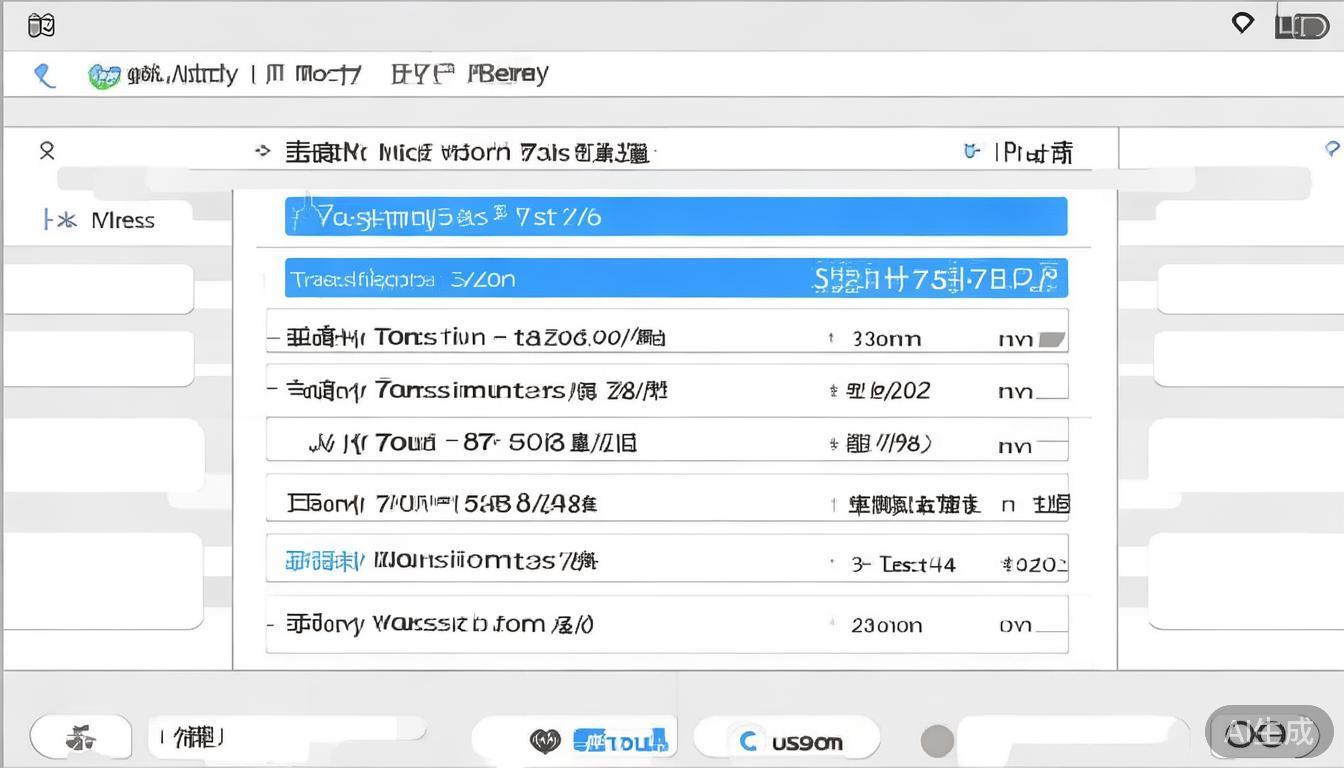Select the Bereay tab in top bar
This screenshot has width=1344, height=768.
coord(510,74)
